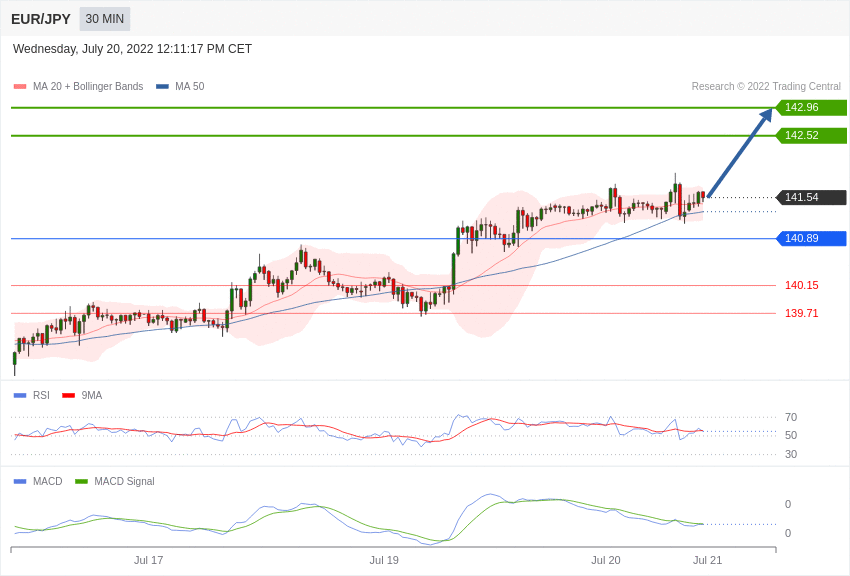The image size is (850, 576).
Task: Click the RSI 50 axis value
Action: (x=791, y=435)
